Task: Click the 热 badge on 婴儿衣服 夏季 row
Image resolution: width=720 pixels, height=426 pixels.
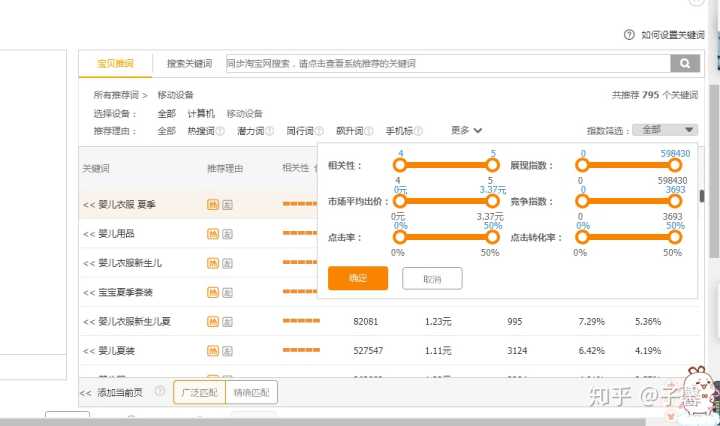Action: (x=213, y=204)
